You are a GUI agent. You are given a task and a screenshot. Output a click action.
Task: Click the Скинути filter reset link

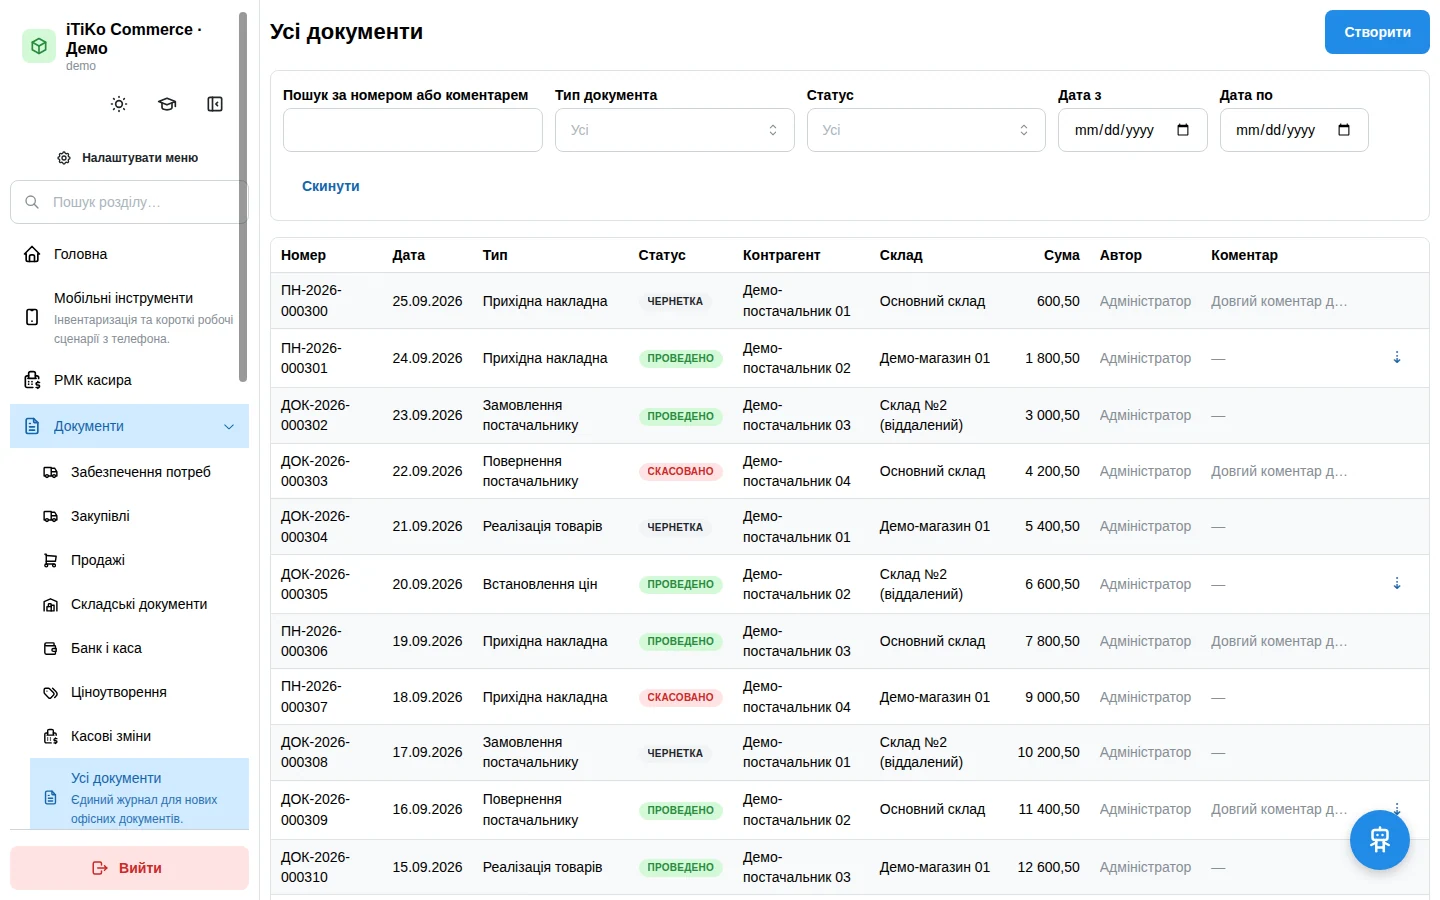(331, 186)
